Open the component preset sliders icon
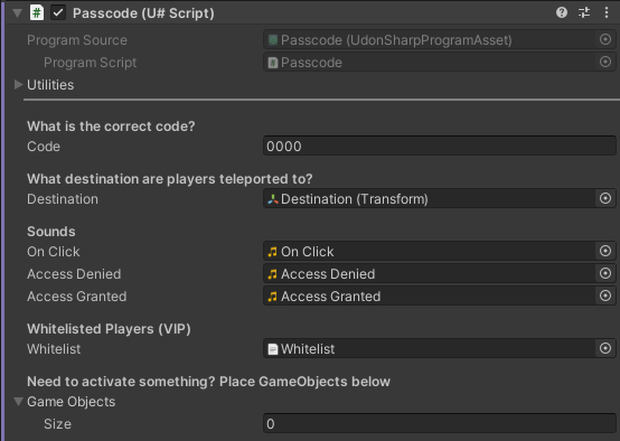 coord(584,13)
